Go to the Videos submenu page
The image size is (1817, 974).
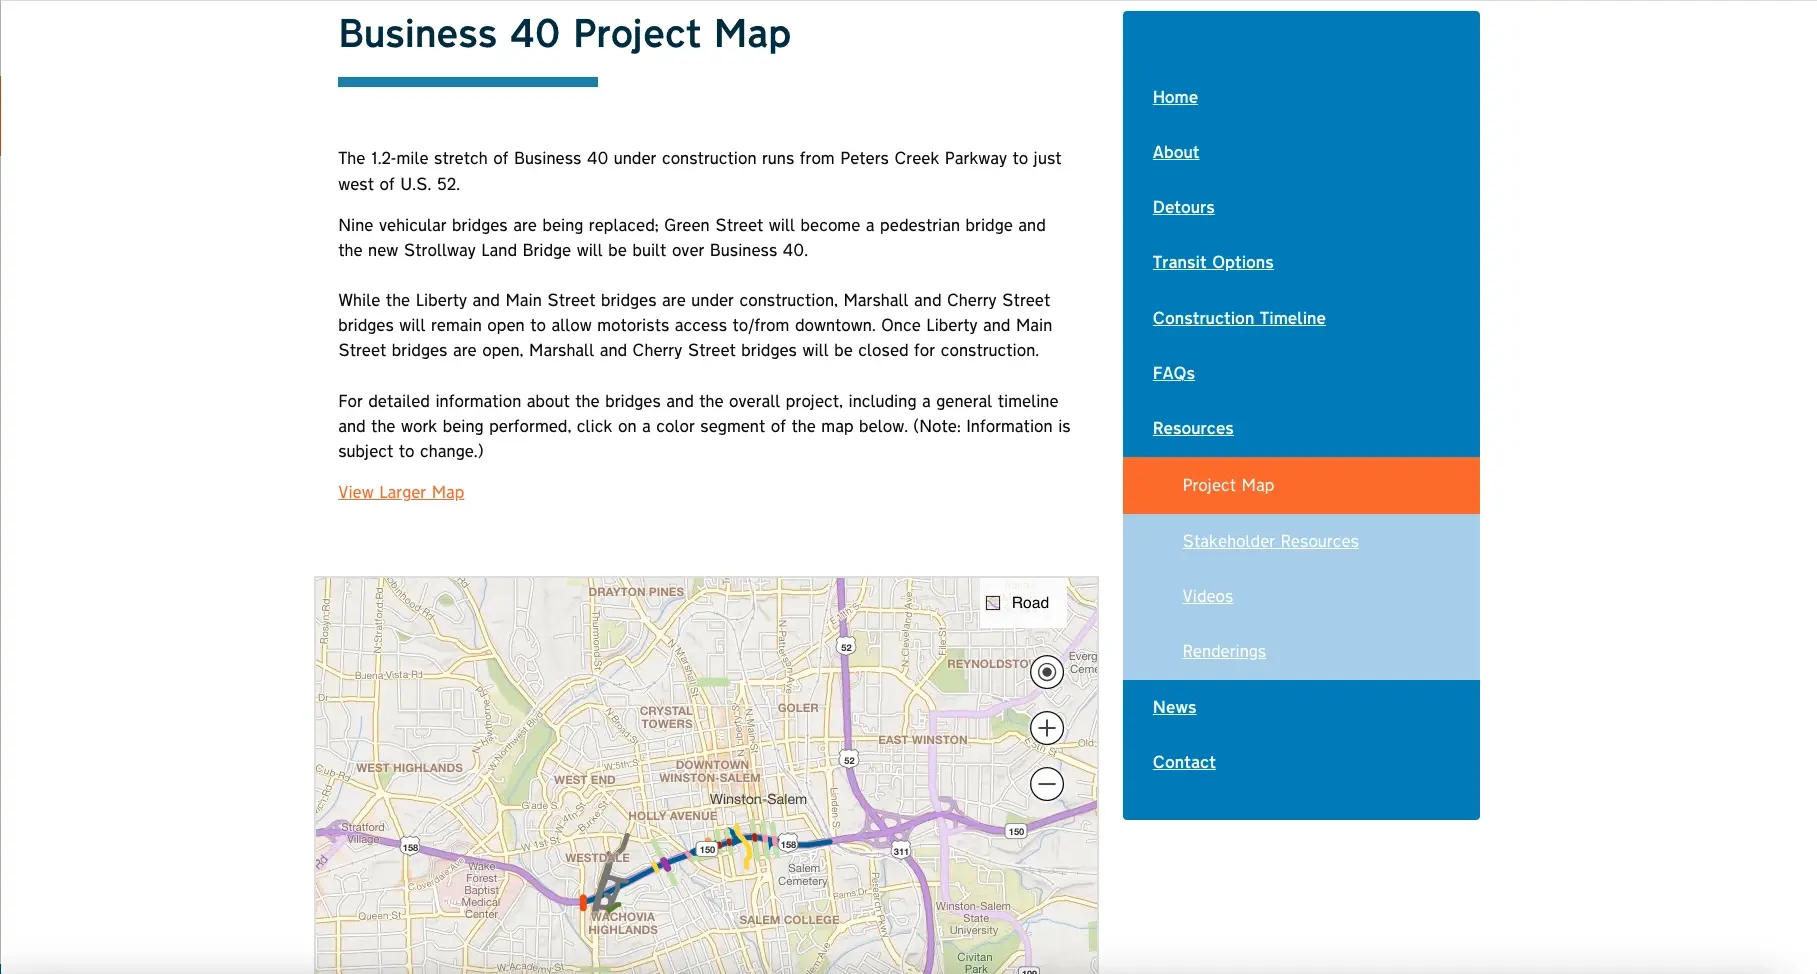(x=1207, y=596)
